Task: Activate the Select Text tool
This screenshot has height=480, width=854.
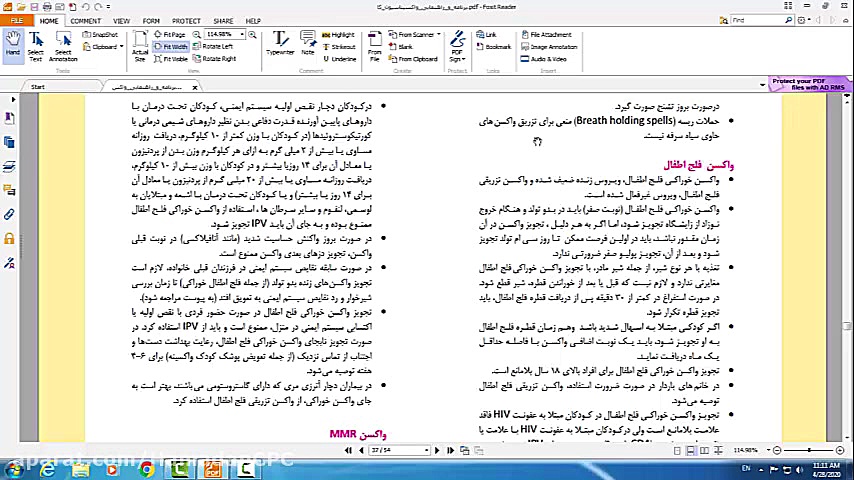Action: coord(35,46)
